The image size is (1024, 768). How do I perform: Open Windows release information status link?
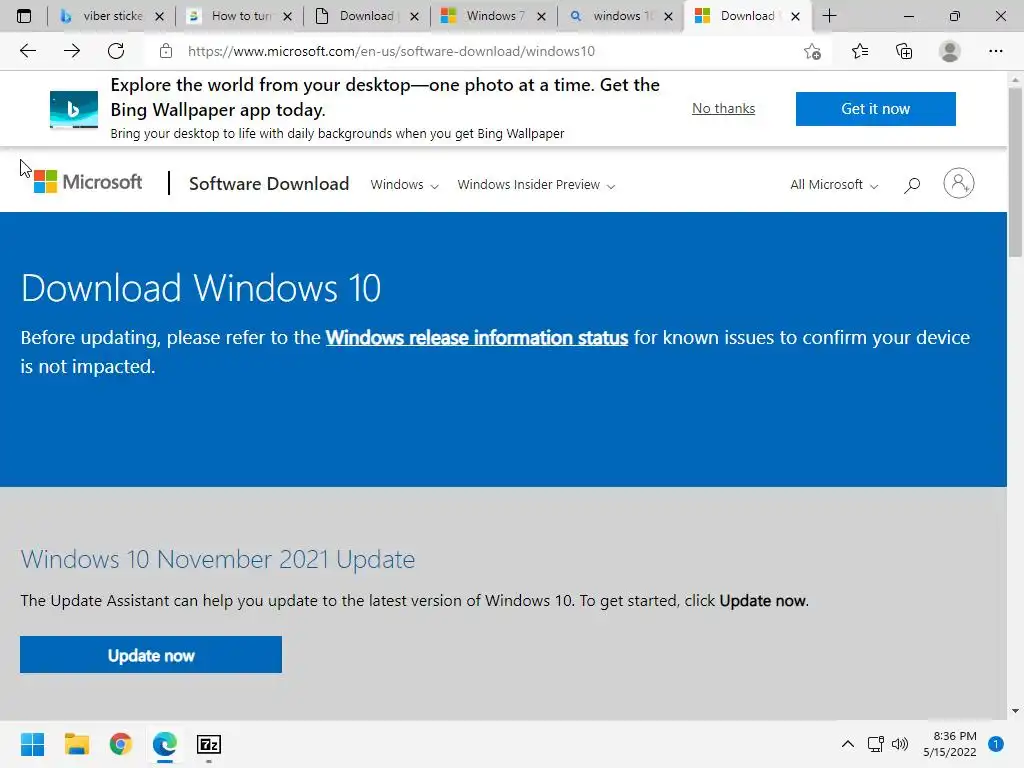477,338
